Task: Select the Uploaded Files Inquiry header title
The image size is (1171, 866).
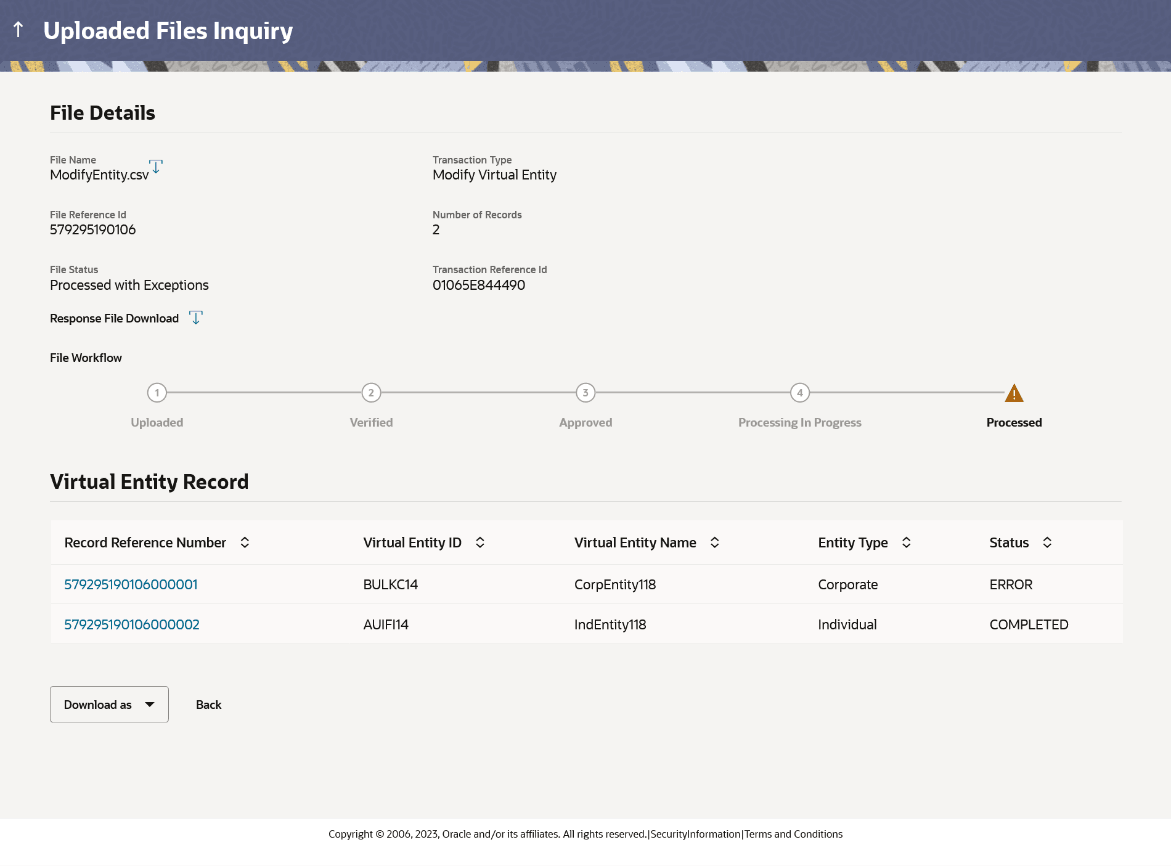Action: [167, 30]
